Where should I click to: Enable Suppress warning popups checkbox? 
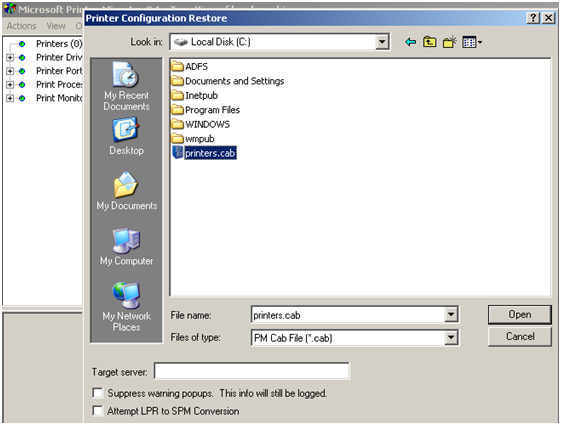[97, 393]
